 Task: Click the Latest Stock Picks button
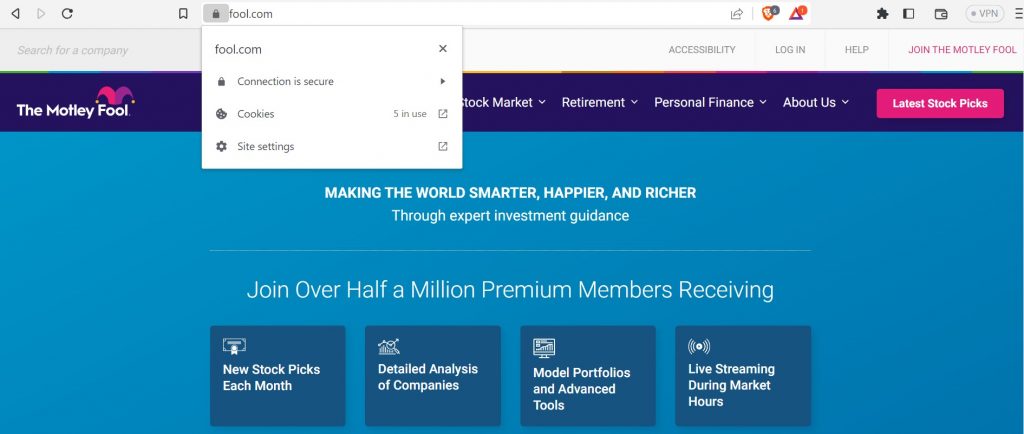pyautogui.click(x=939, y=103)
